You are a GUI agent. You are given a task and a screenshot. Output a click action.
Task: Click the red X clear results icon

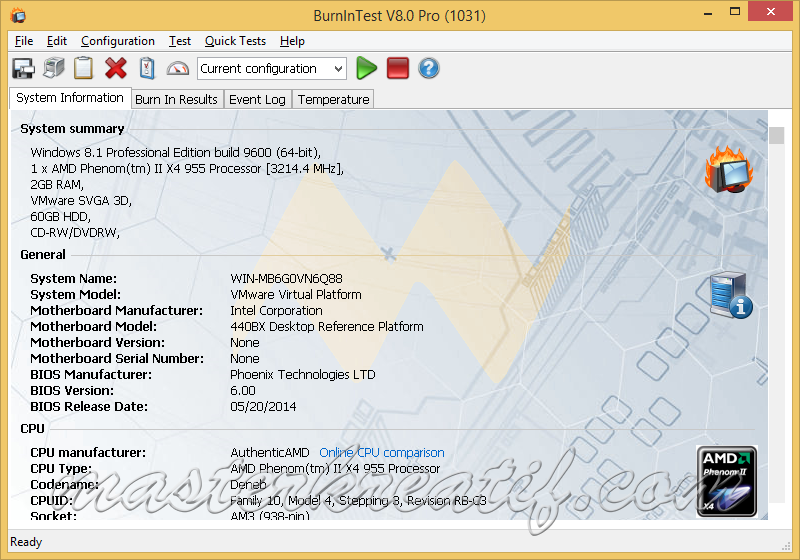[116, 68]
